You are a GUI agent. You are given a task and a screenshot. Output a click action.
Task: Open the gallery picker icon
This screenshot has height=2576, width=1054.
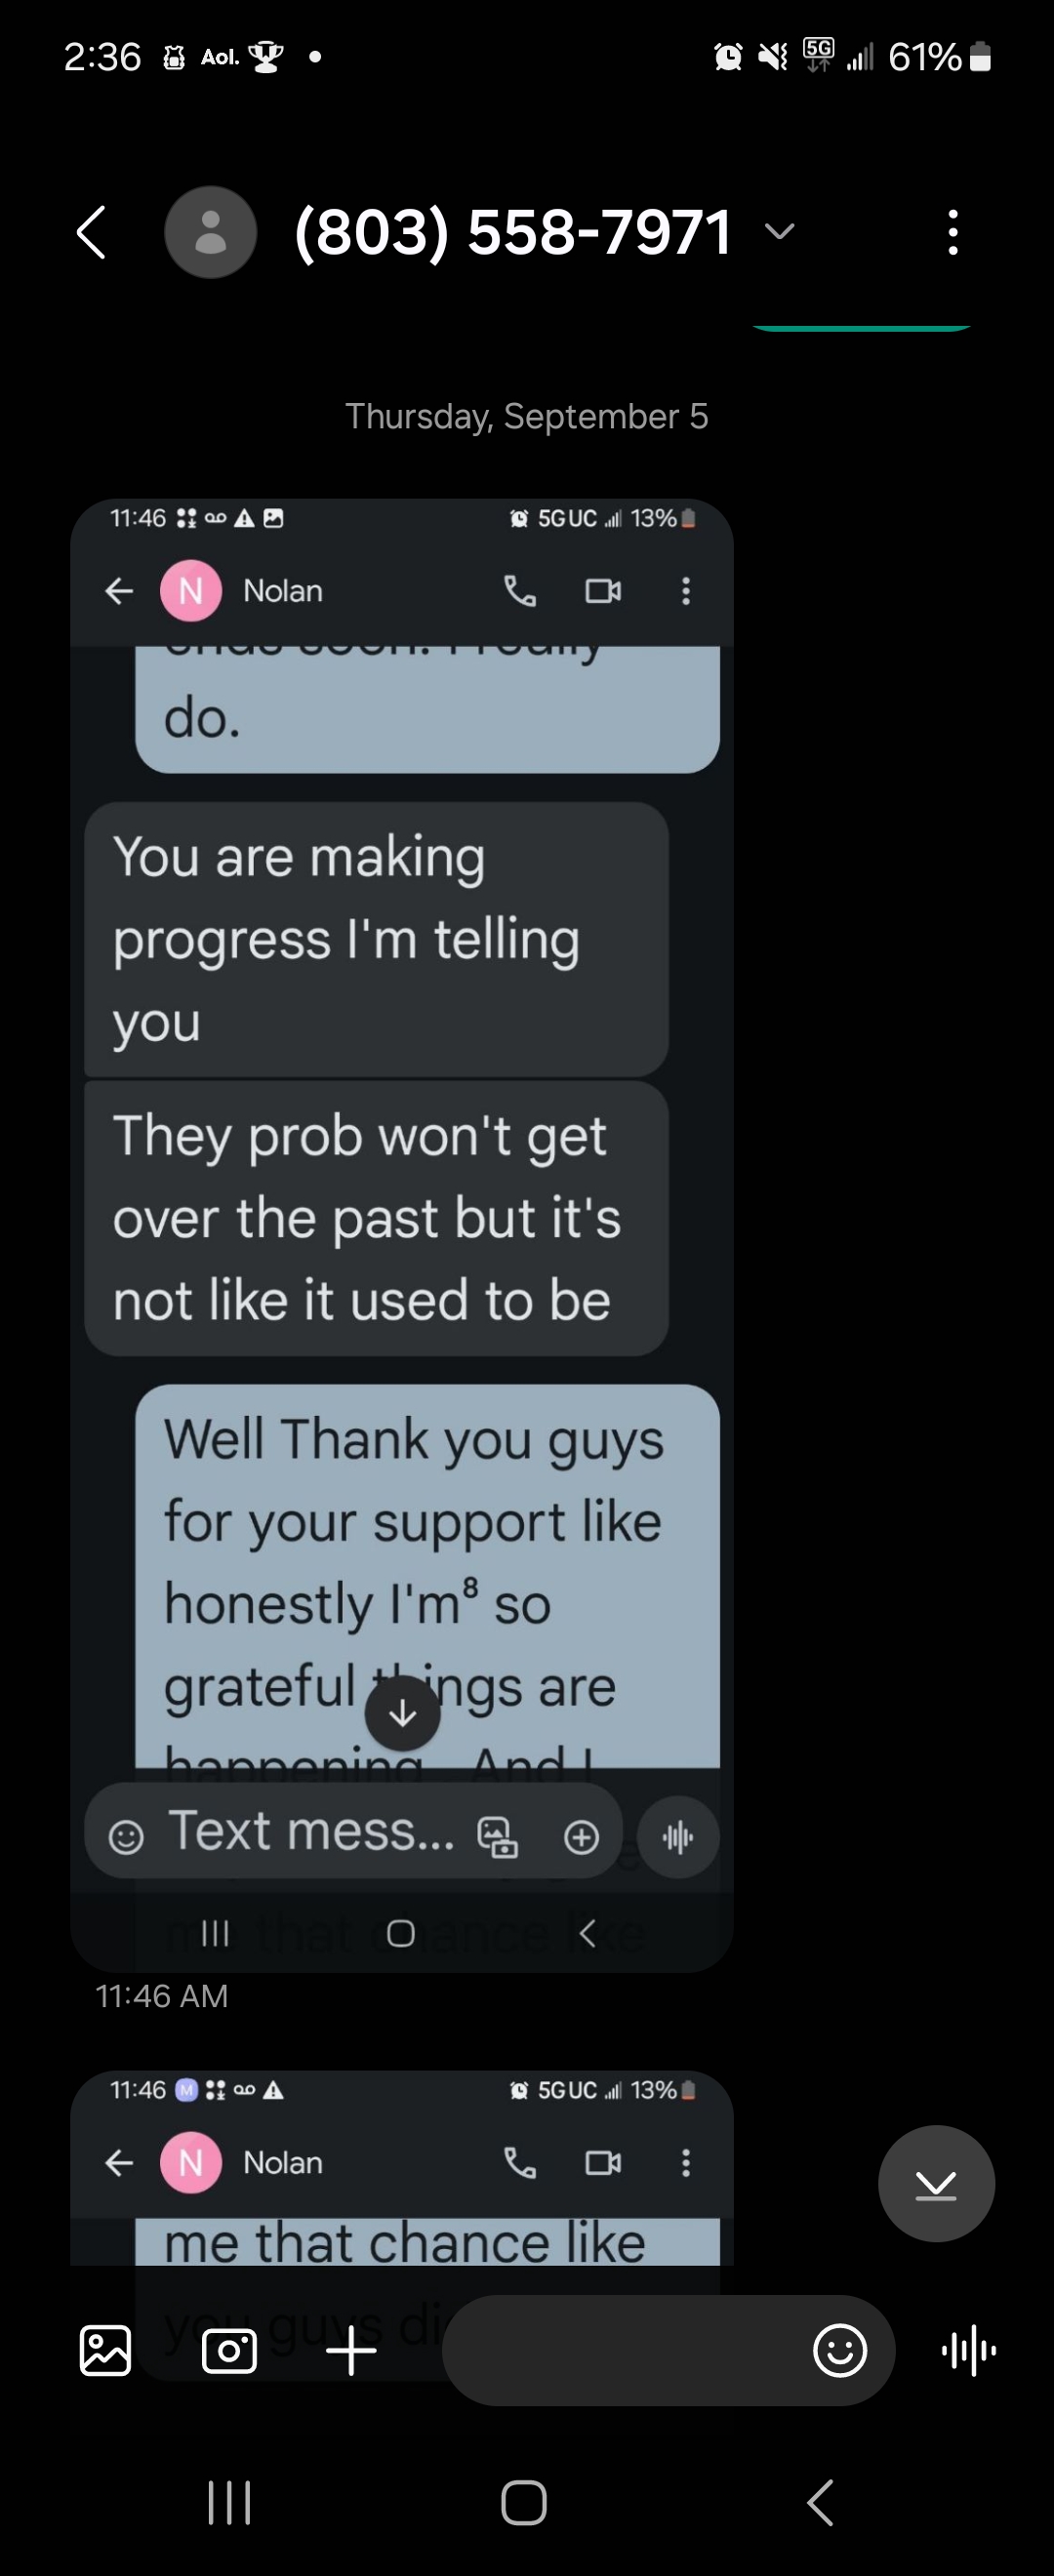[105, 2350]
